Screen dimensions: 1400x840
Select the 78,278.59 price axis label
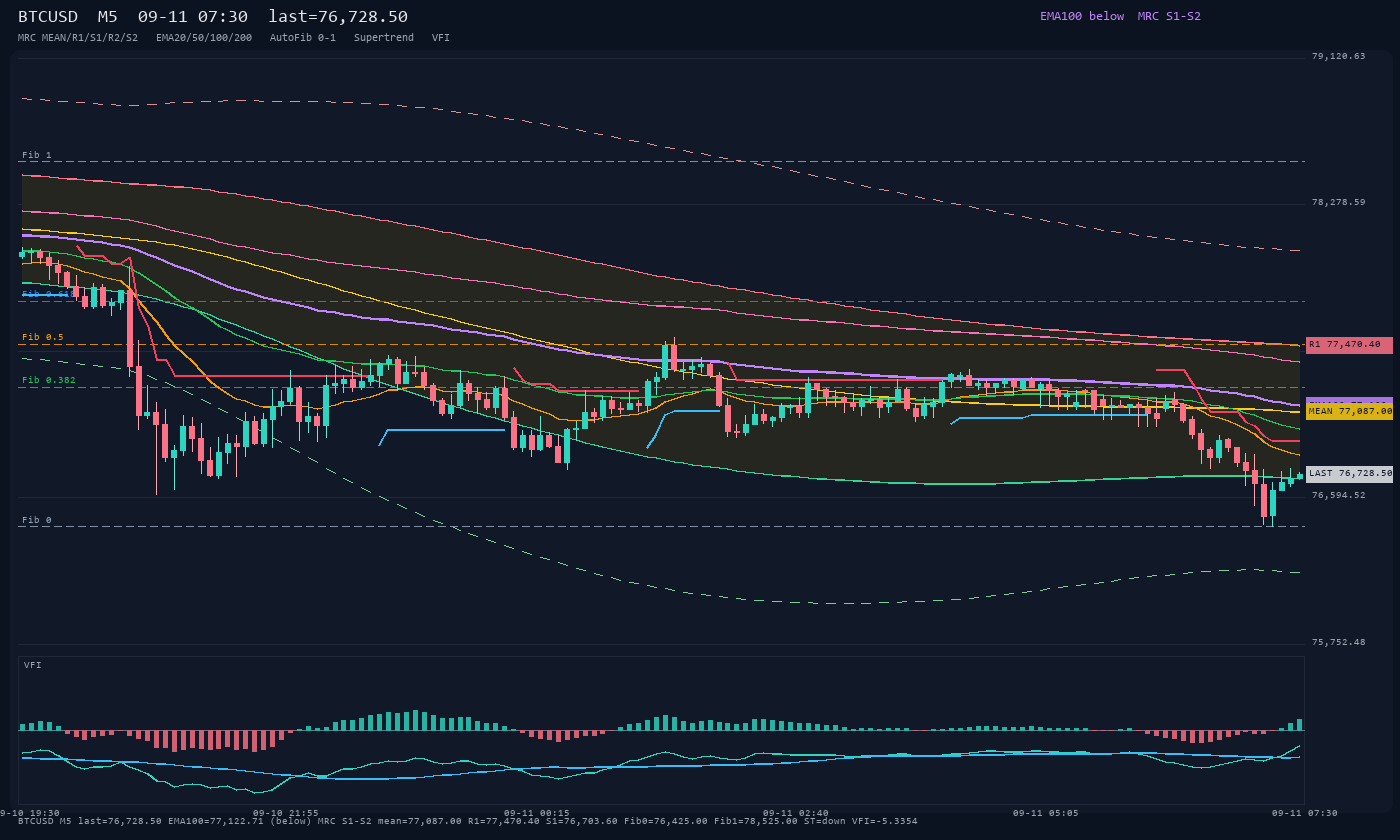coord(1338,202)
